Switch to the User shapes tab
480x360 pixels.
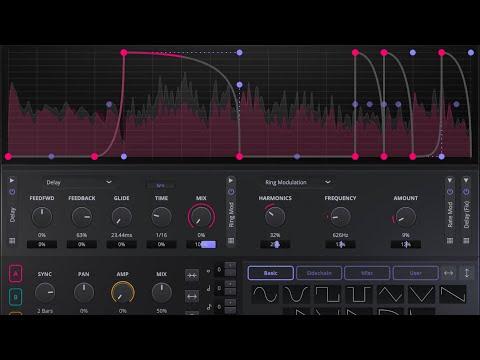415,273
